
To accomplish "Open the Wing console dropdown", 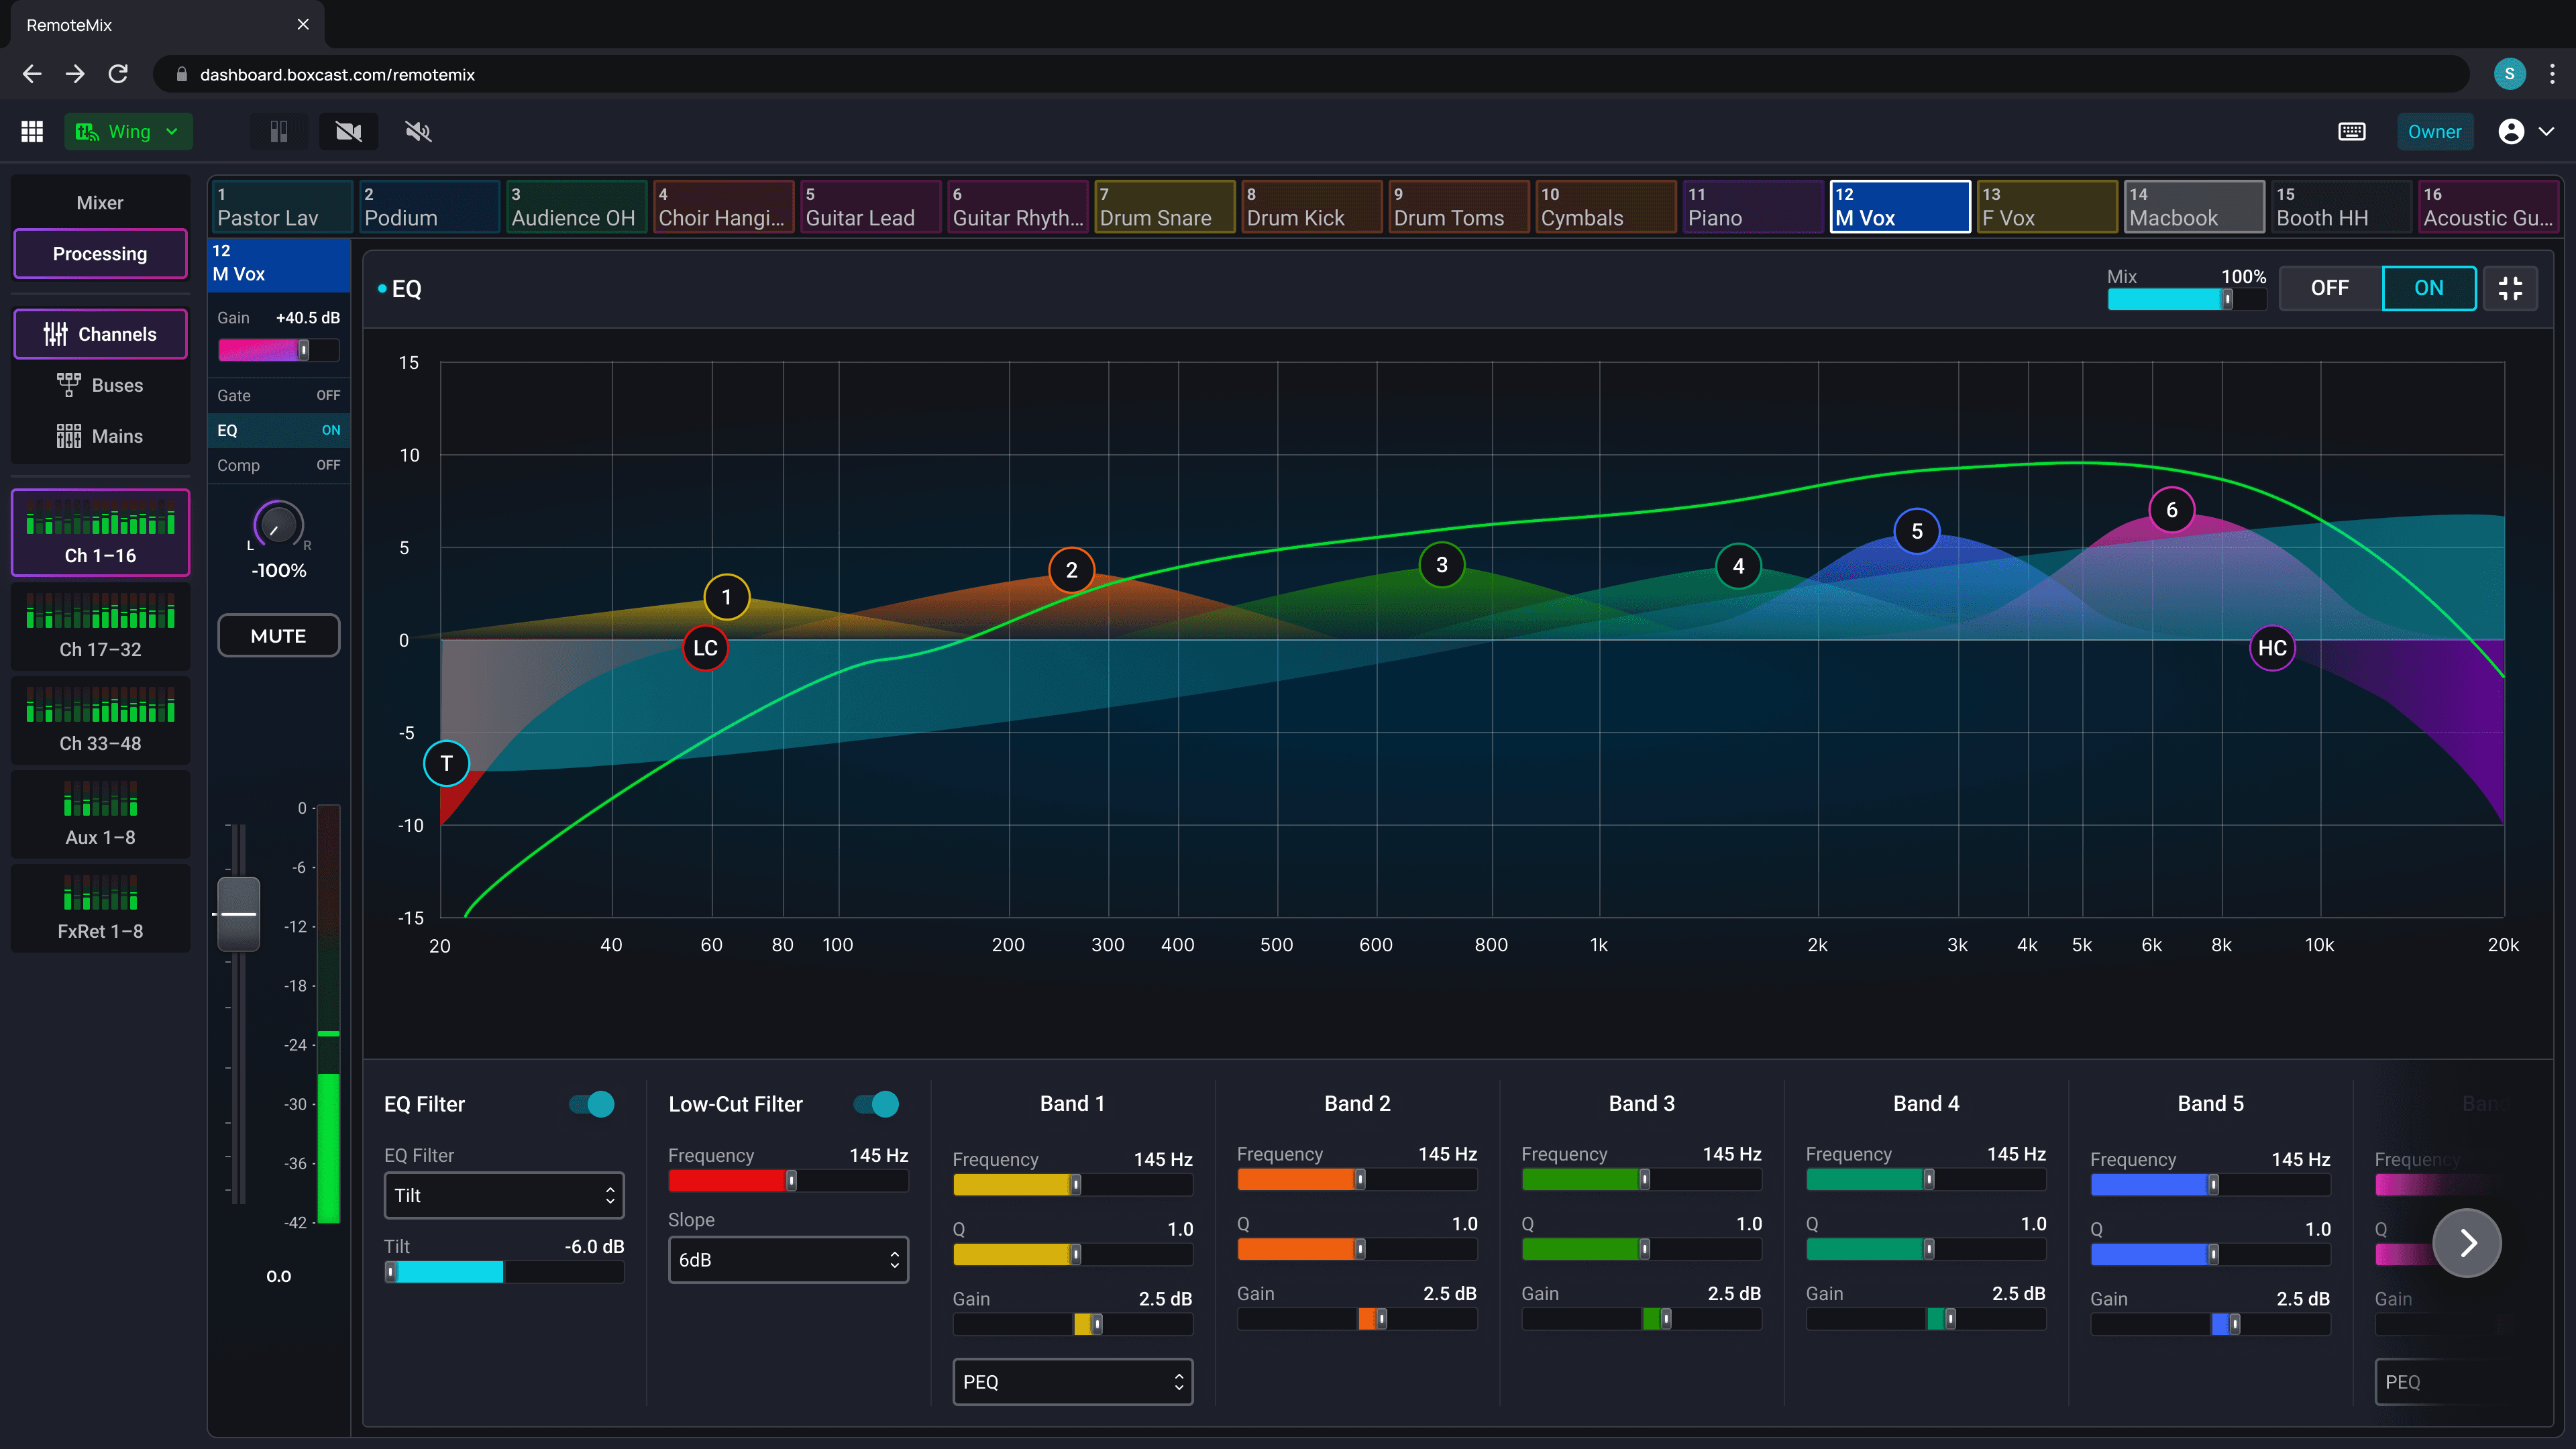I will [129, 131].
